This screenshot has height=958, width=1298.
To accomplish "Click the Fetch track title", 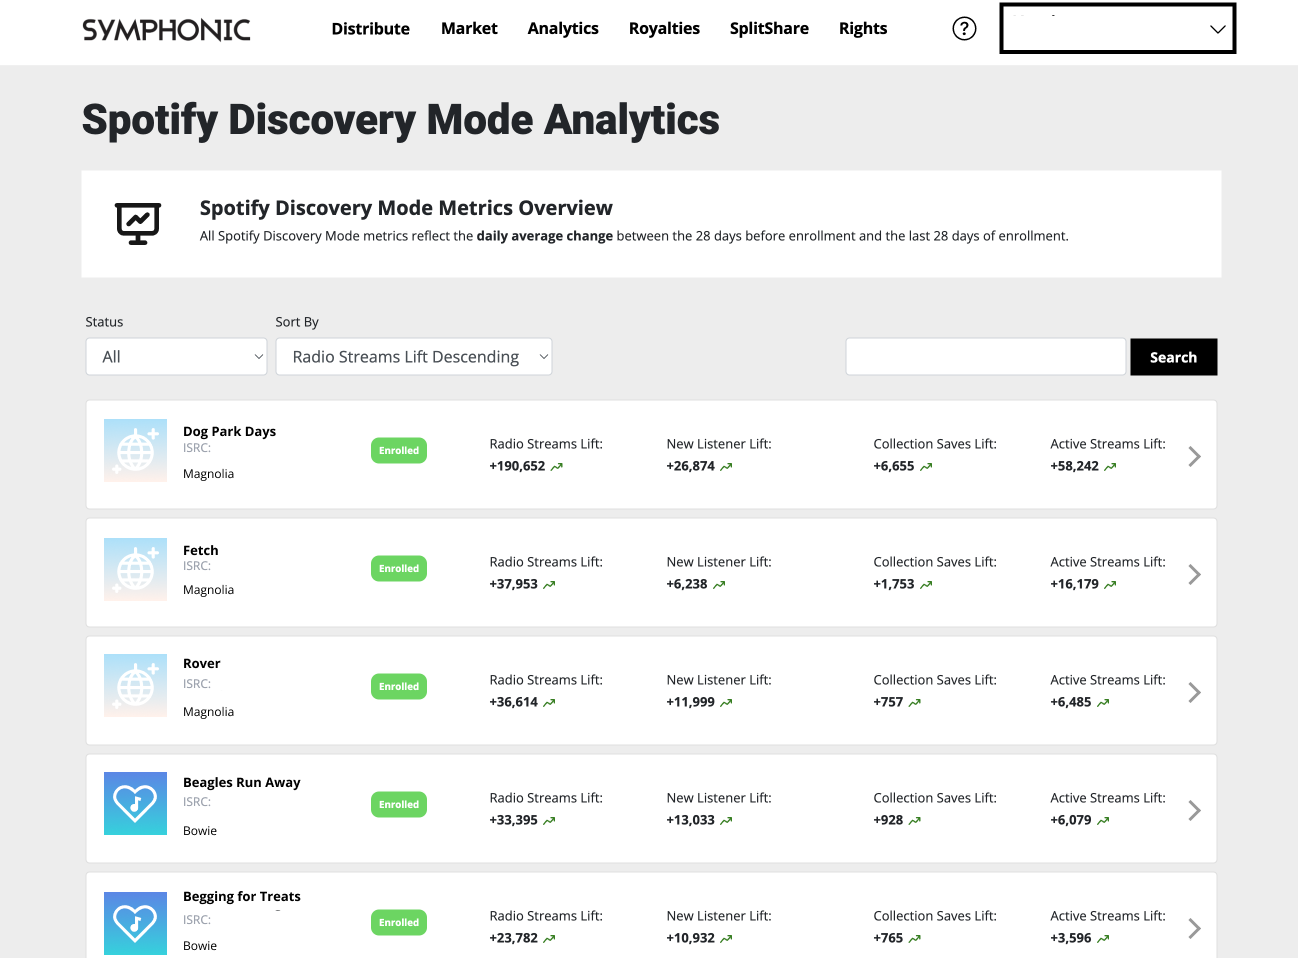I will point(201,550).
